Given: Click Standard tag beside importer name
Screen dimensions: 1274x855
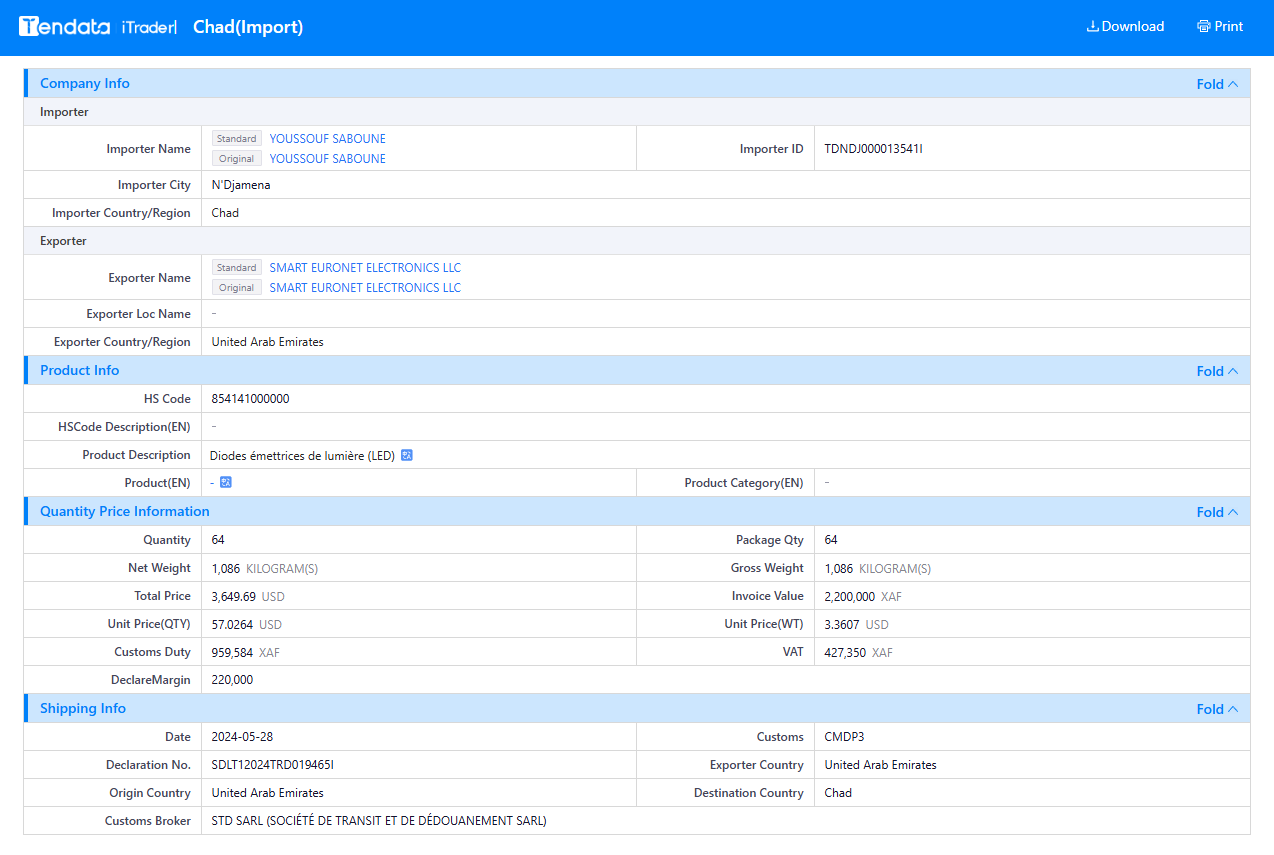Looking at the screenshot, I should (236, 139).
